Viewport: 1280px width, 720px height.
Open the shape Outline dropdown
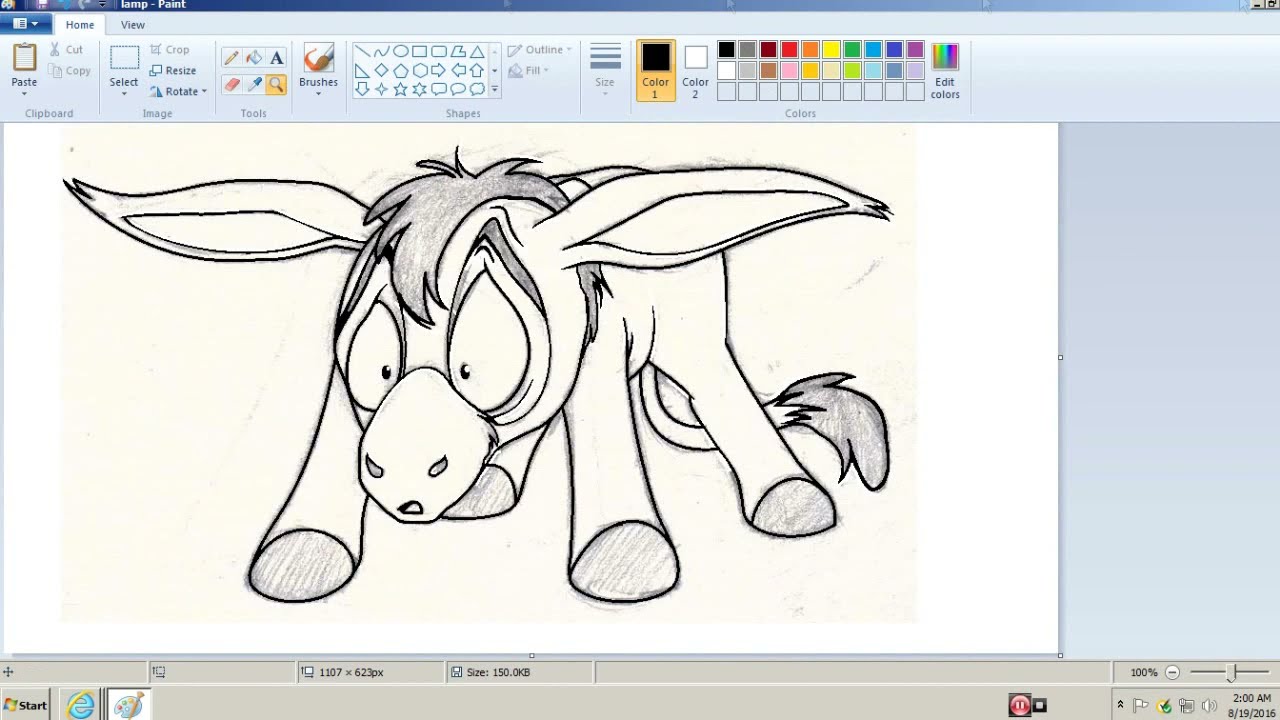click(x=540, y=49)
